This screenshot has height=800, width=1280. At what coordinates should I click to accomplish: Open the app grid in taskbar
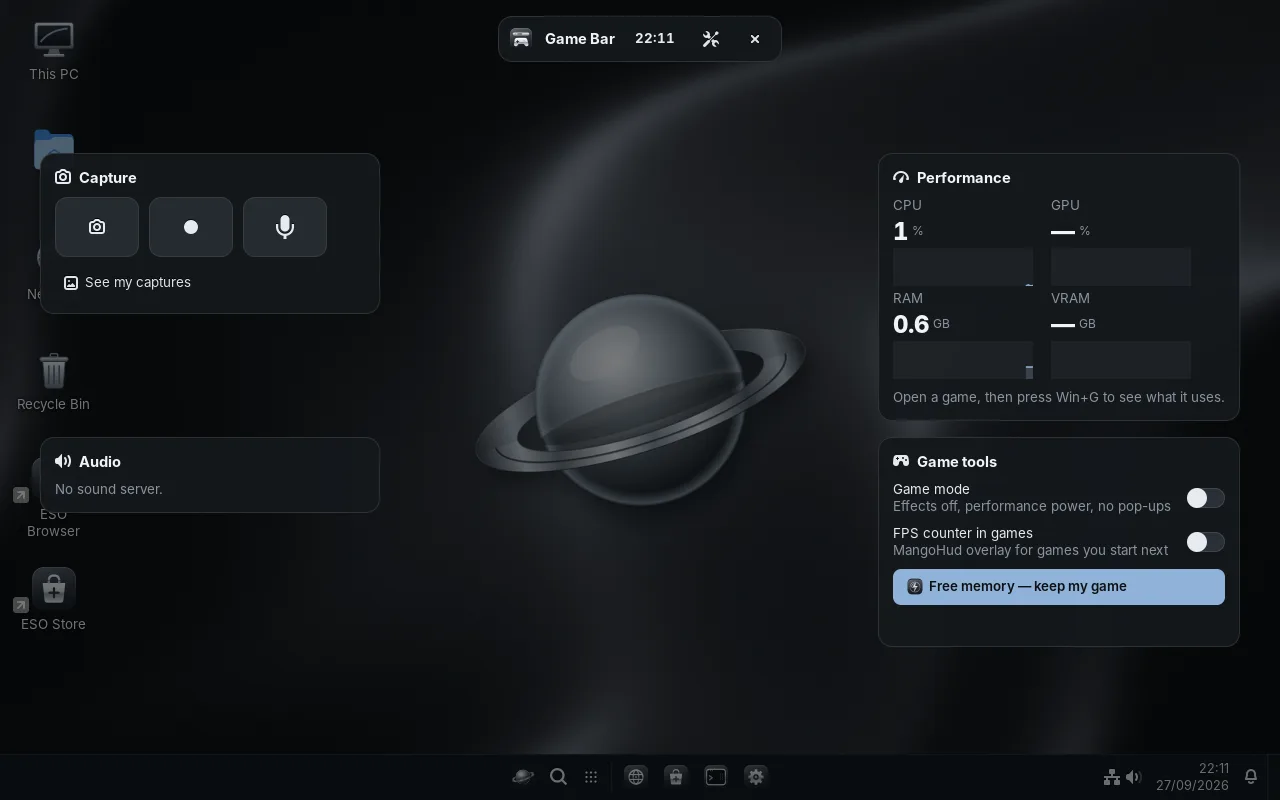coord(591,777)
